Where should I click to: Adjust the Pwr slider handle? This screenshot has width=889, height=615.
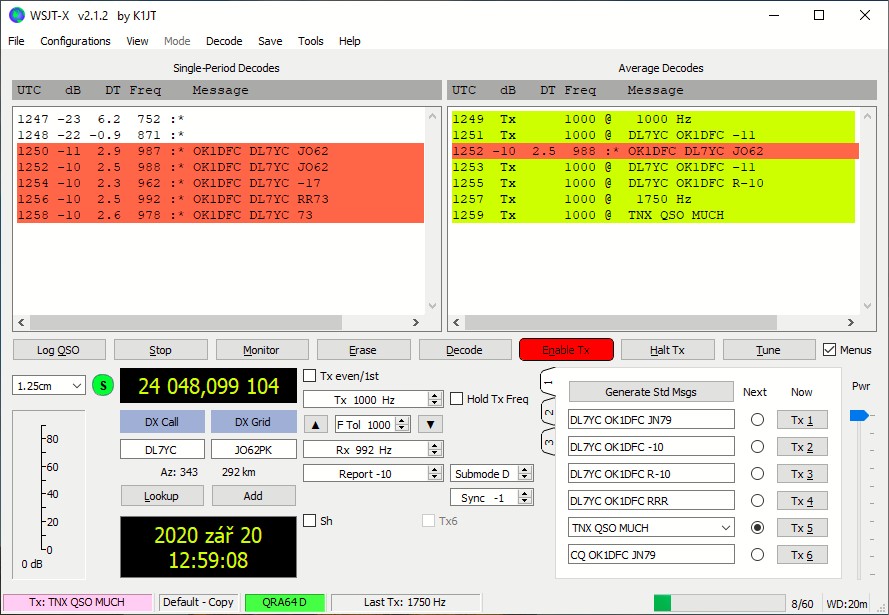pos(857,416)
